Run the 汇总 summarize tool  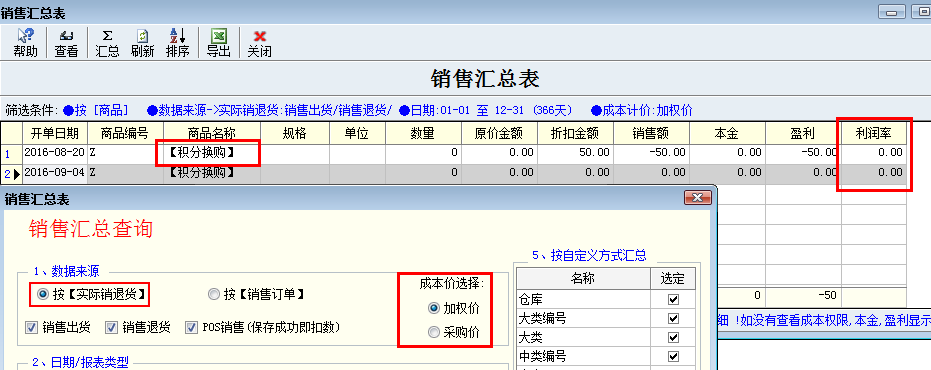[107, 43]
